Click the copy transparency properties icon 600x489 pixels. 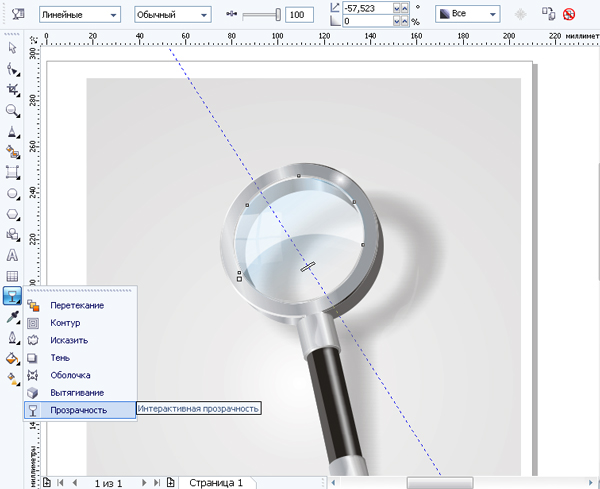pyautogui.click(x=548, y=15)
